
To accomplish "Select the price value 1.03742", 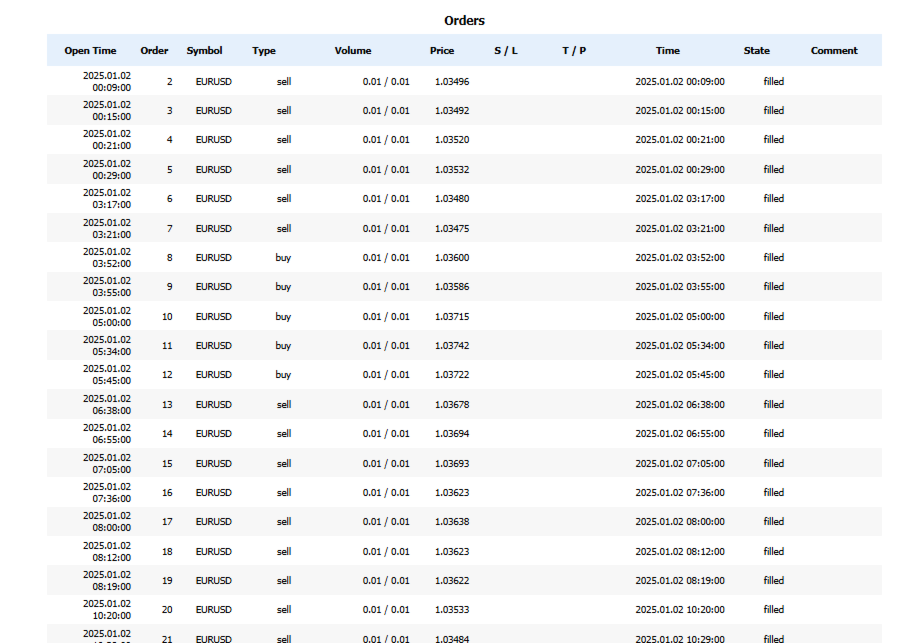I will coord(452,346).
